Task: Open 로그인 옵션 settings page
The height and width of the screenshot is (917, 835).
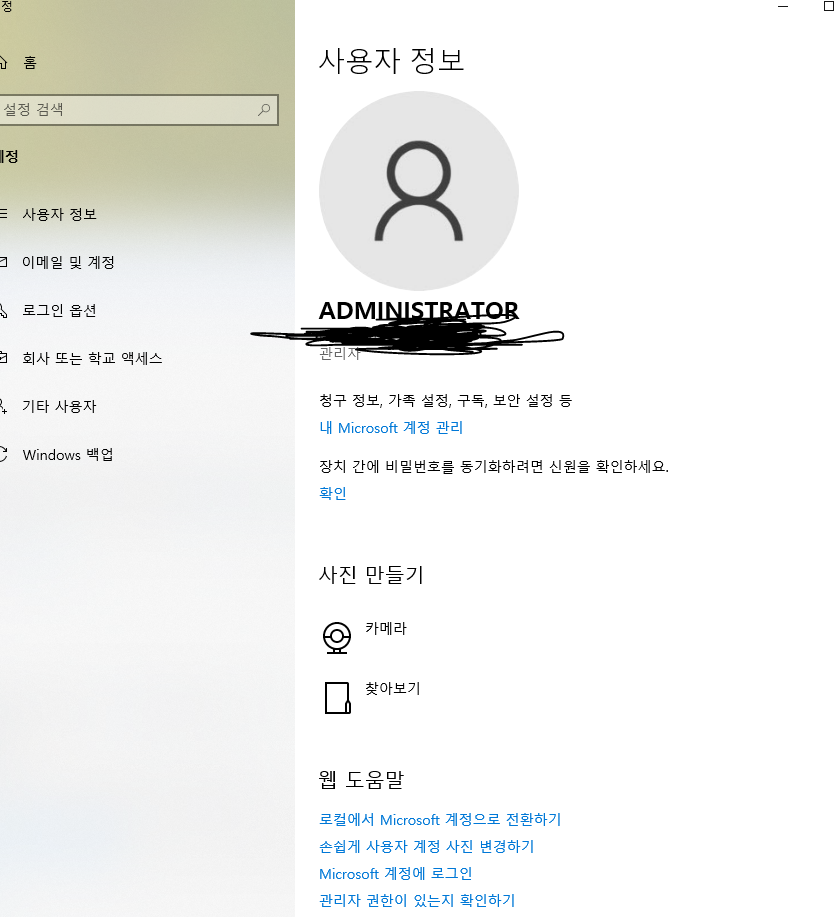Action: click(x=59, y=310)
